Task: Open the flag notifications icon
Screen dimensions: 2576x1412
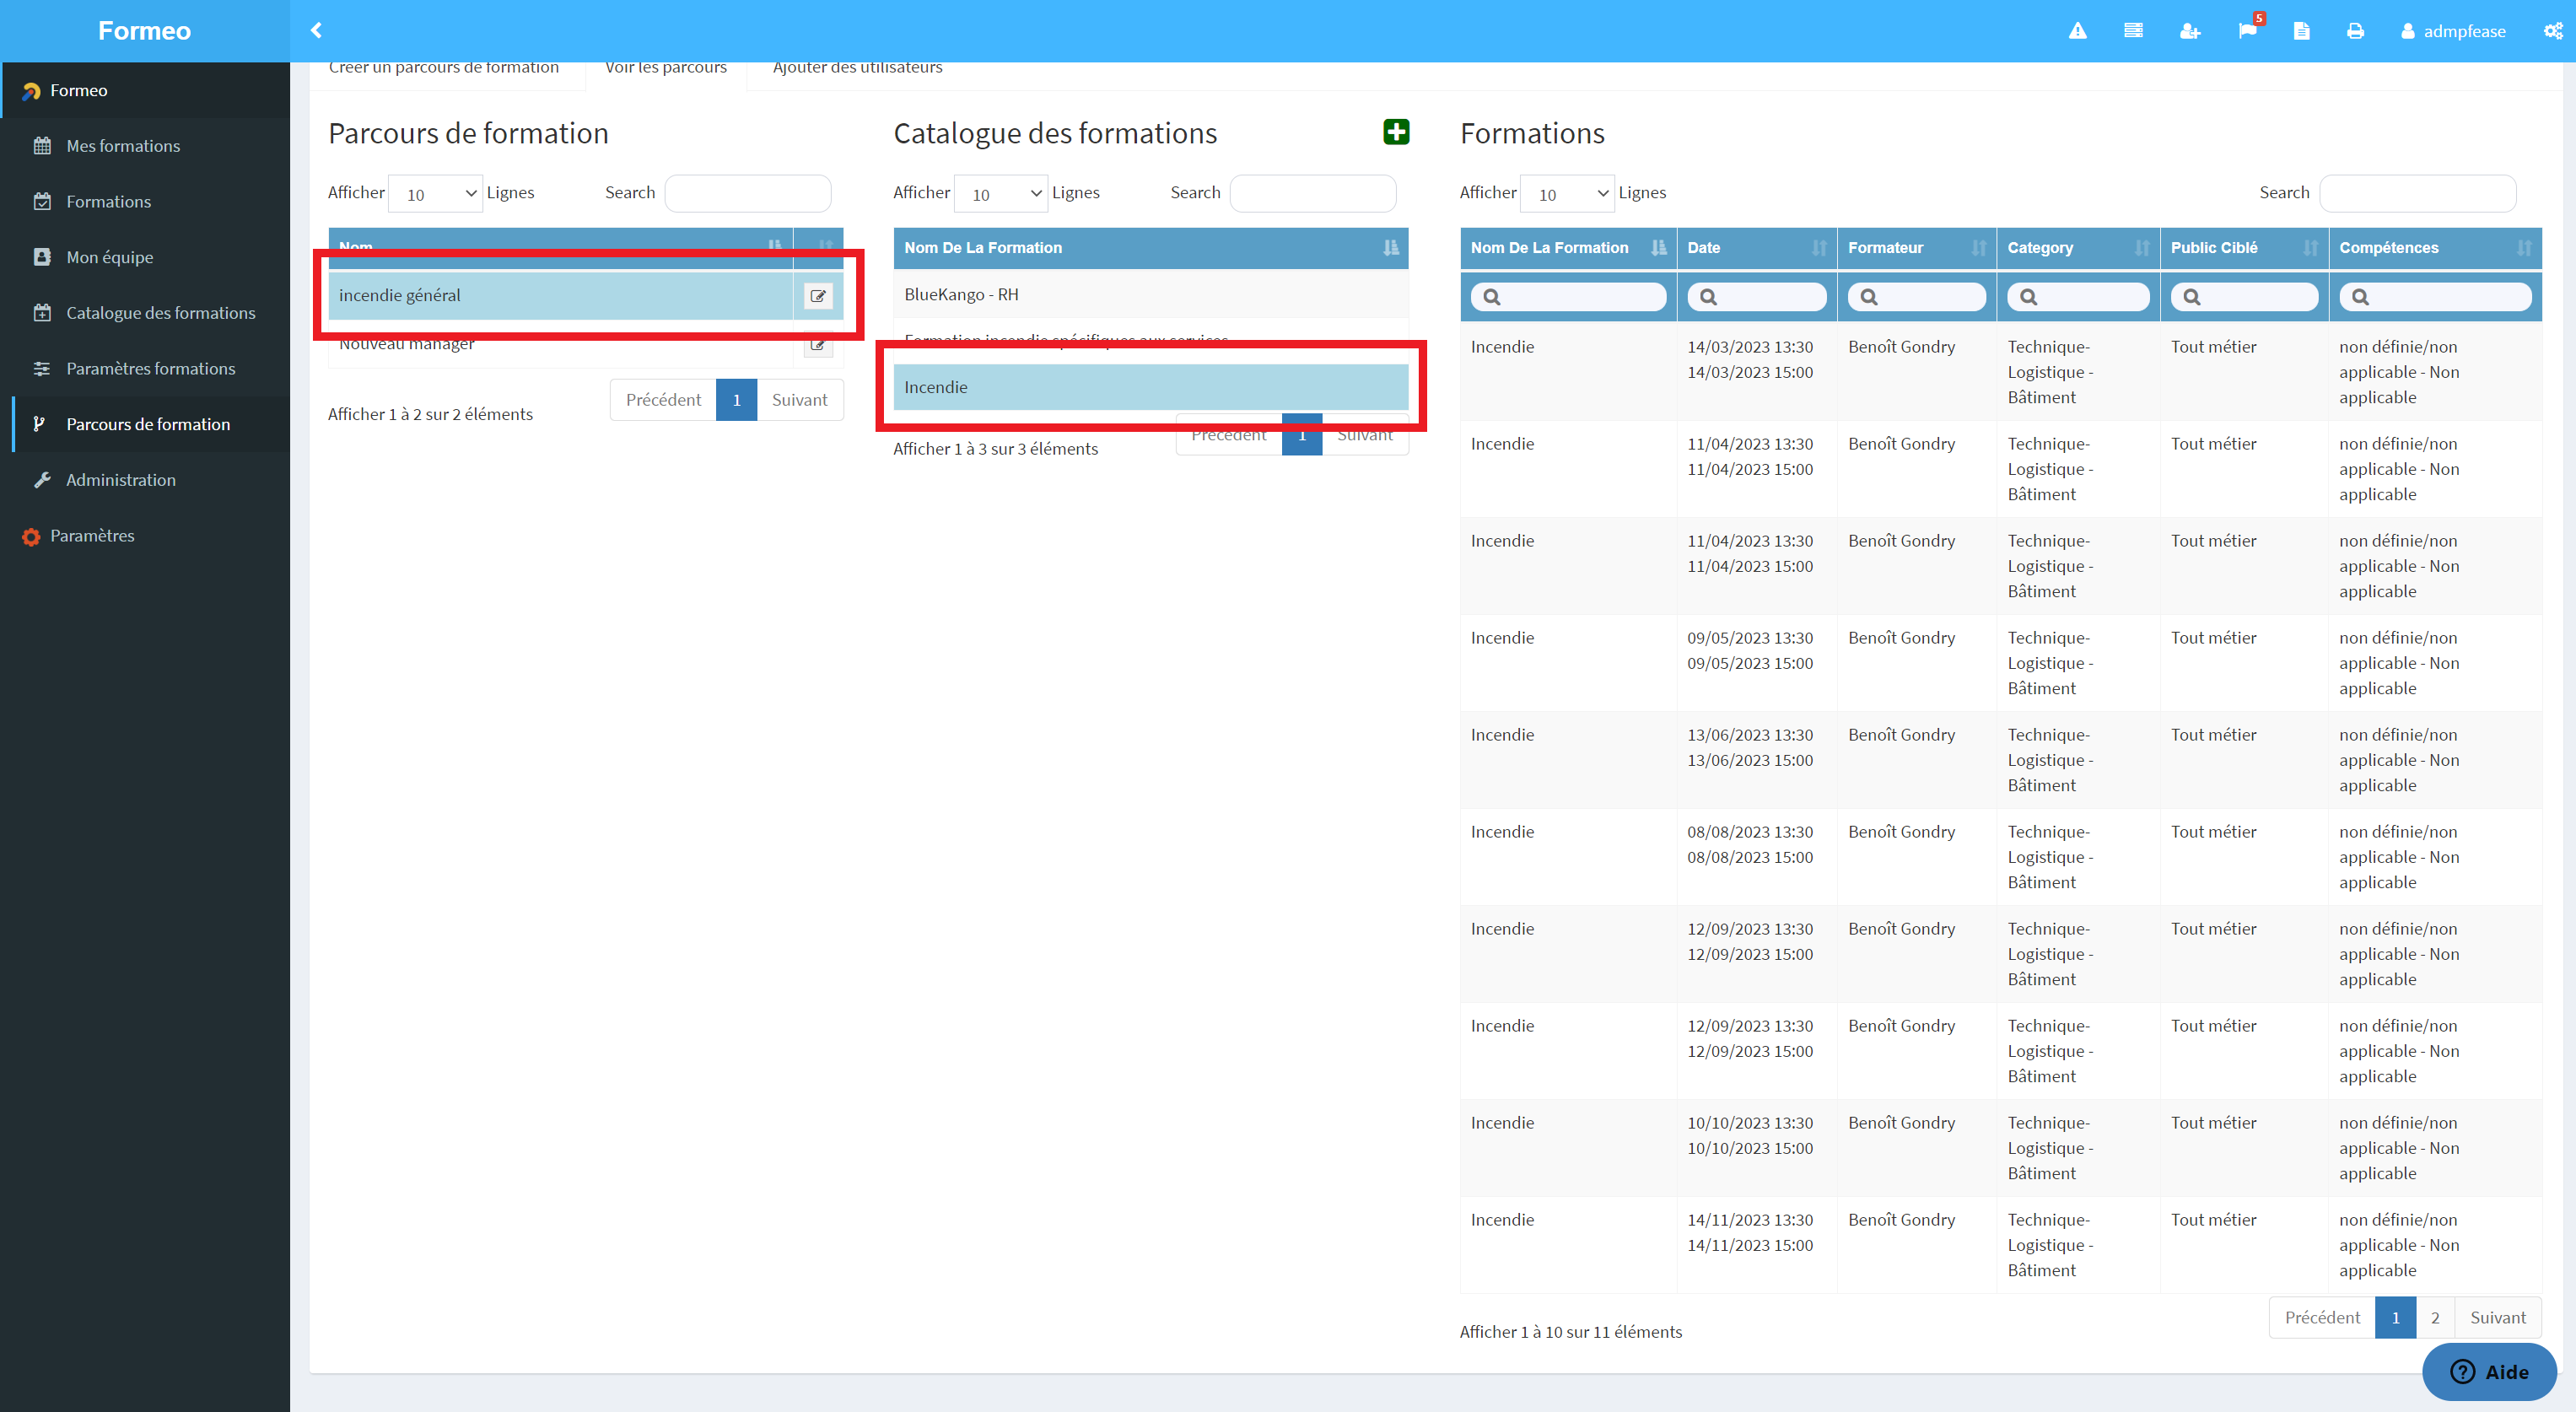Action: click(2247, 31)
